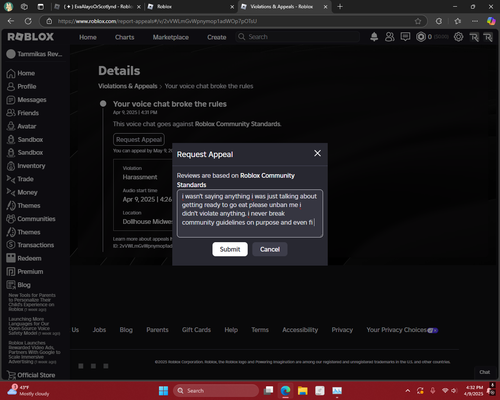
Task: Open File Explorer from taskbar
Action: click(303, 391)
